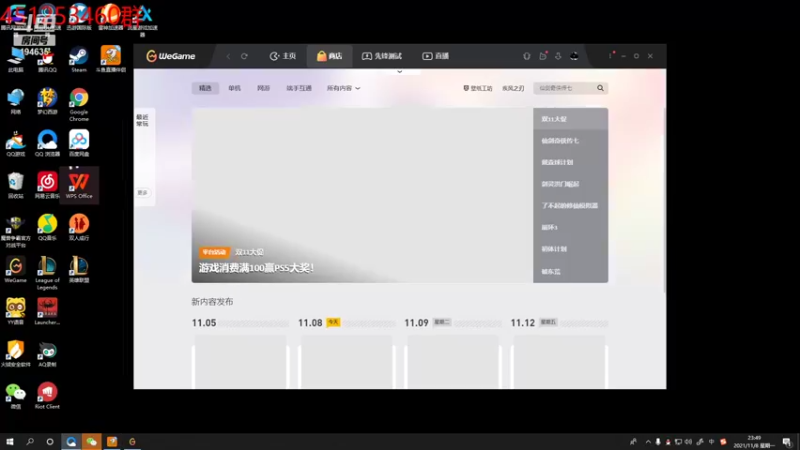Open Google Chrome desktop shortcut

tap(79, 105)
